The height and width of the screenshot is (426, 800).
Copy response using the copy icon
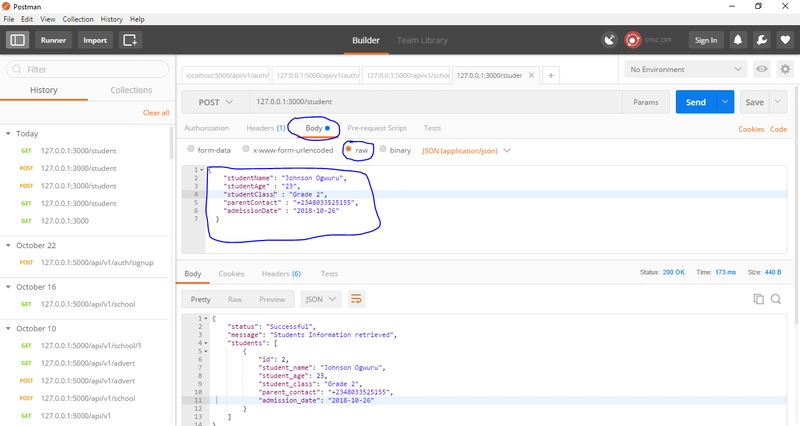(760, 299)
